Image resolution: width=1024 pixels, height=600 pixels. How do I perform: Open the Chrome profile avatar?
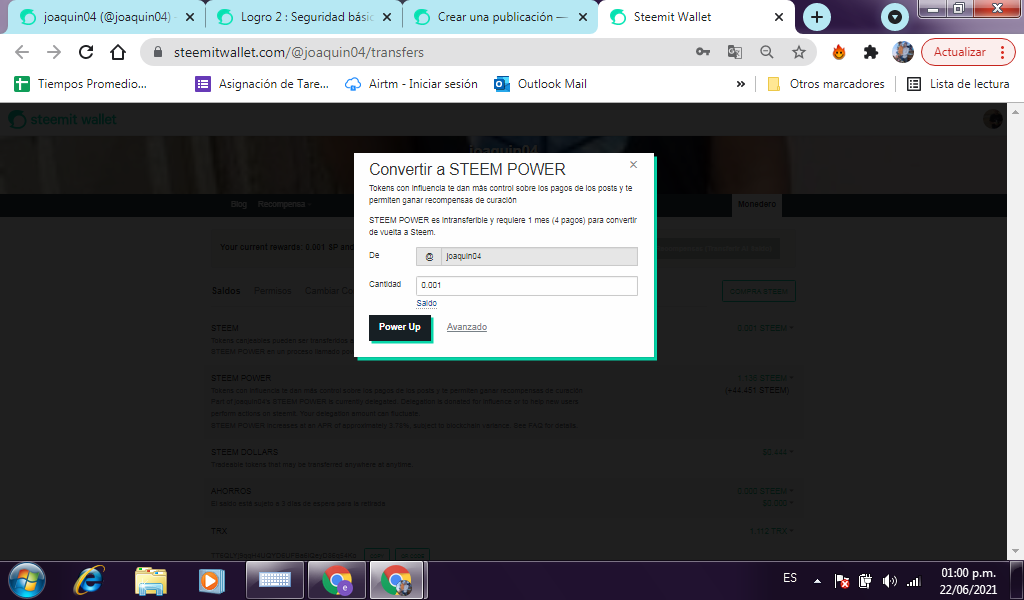[903, 52]
